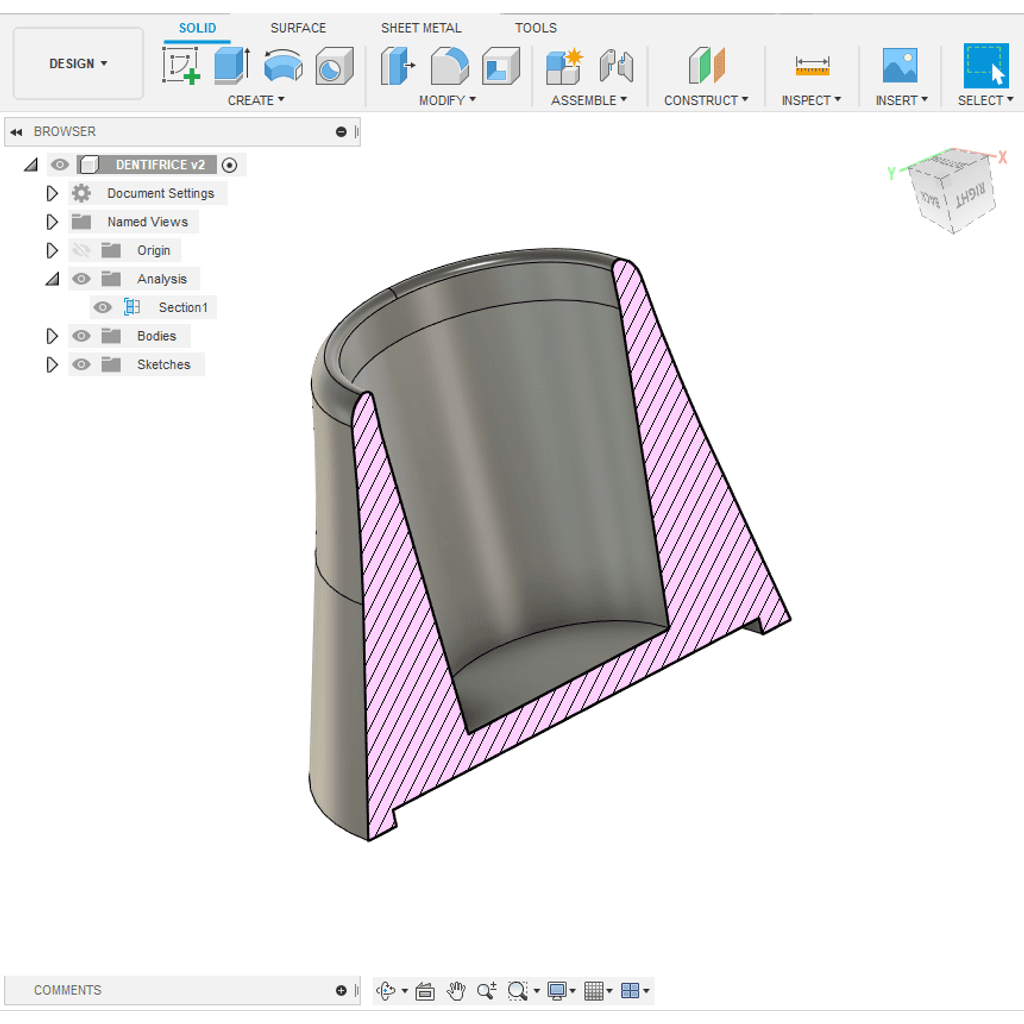The width and height of the screenshot is (1024, 1024).
Task: Select the Named Views tree item
Action: [x=148, y=222]
